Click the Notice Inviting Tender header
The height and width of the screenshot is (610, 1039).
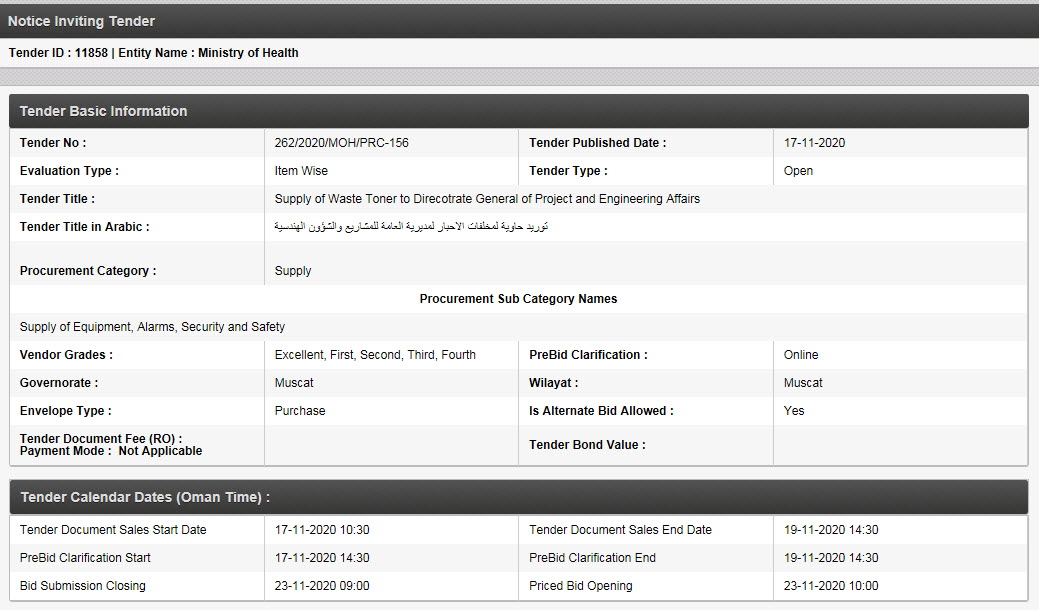pos(82,21)
